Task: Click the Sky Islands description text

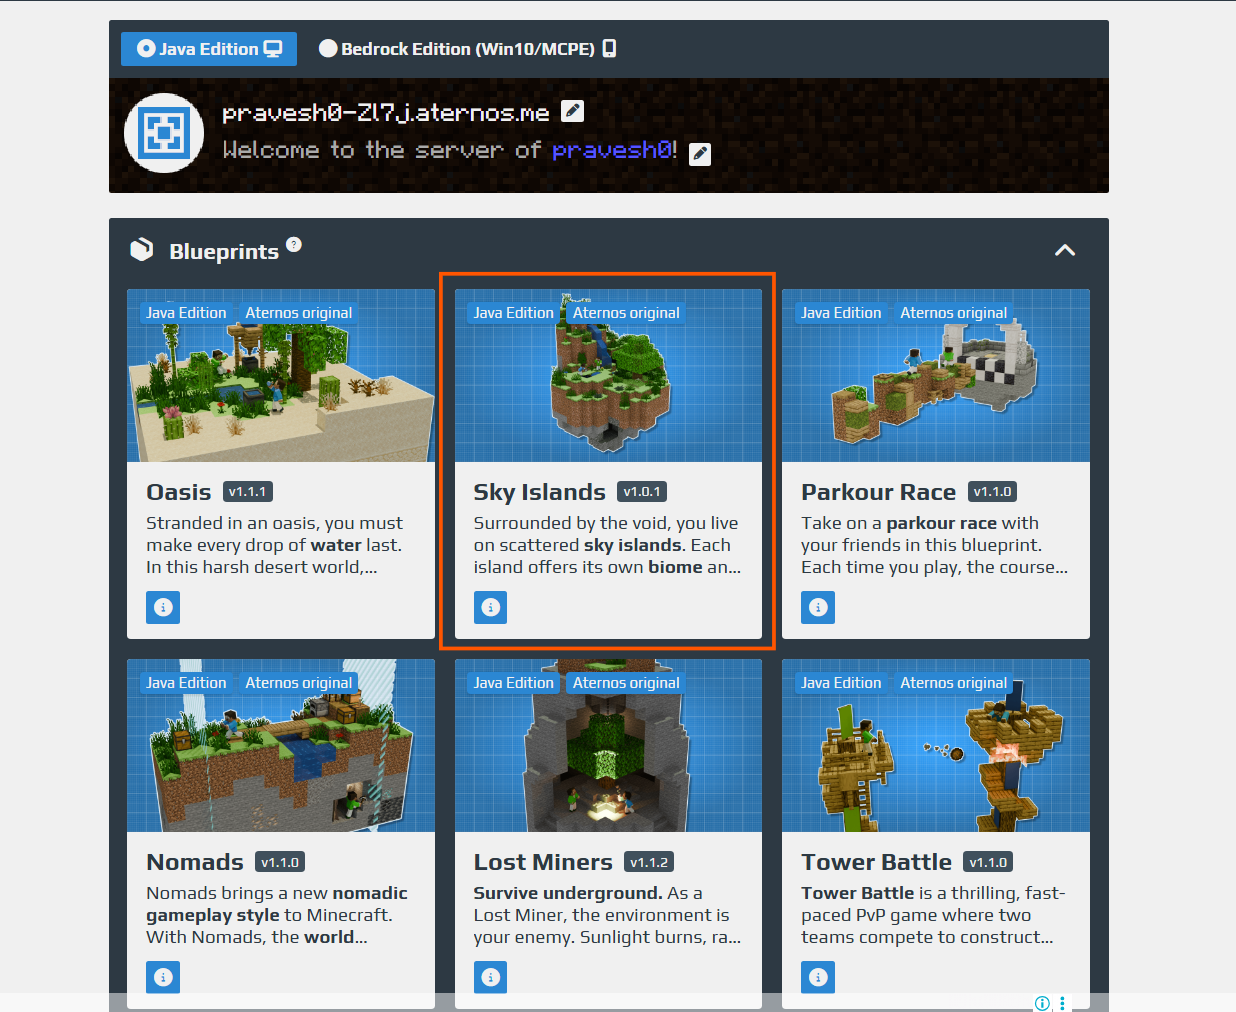Action: 607,545
